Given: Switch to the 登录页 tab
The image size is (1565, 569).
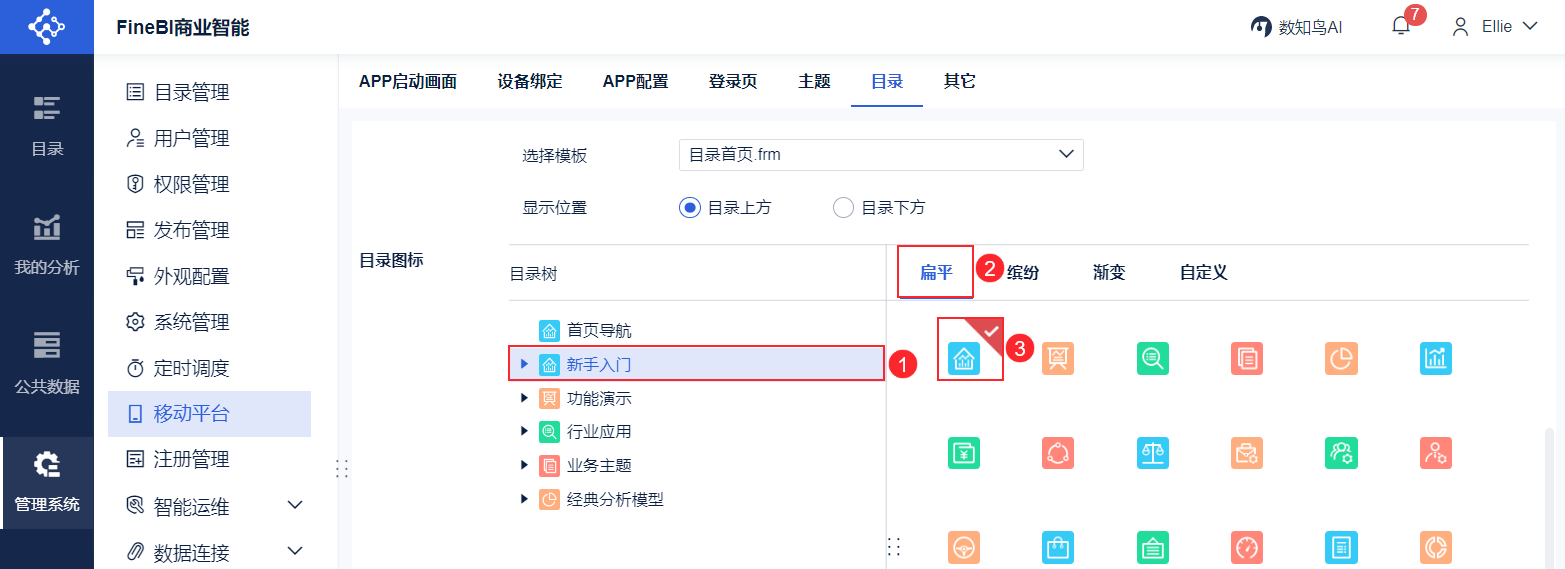Looking at the screenshot, I should [x=733, y=82].
